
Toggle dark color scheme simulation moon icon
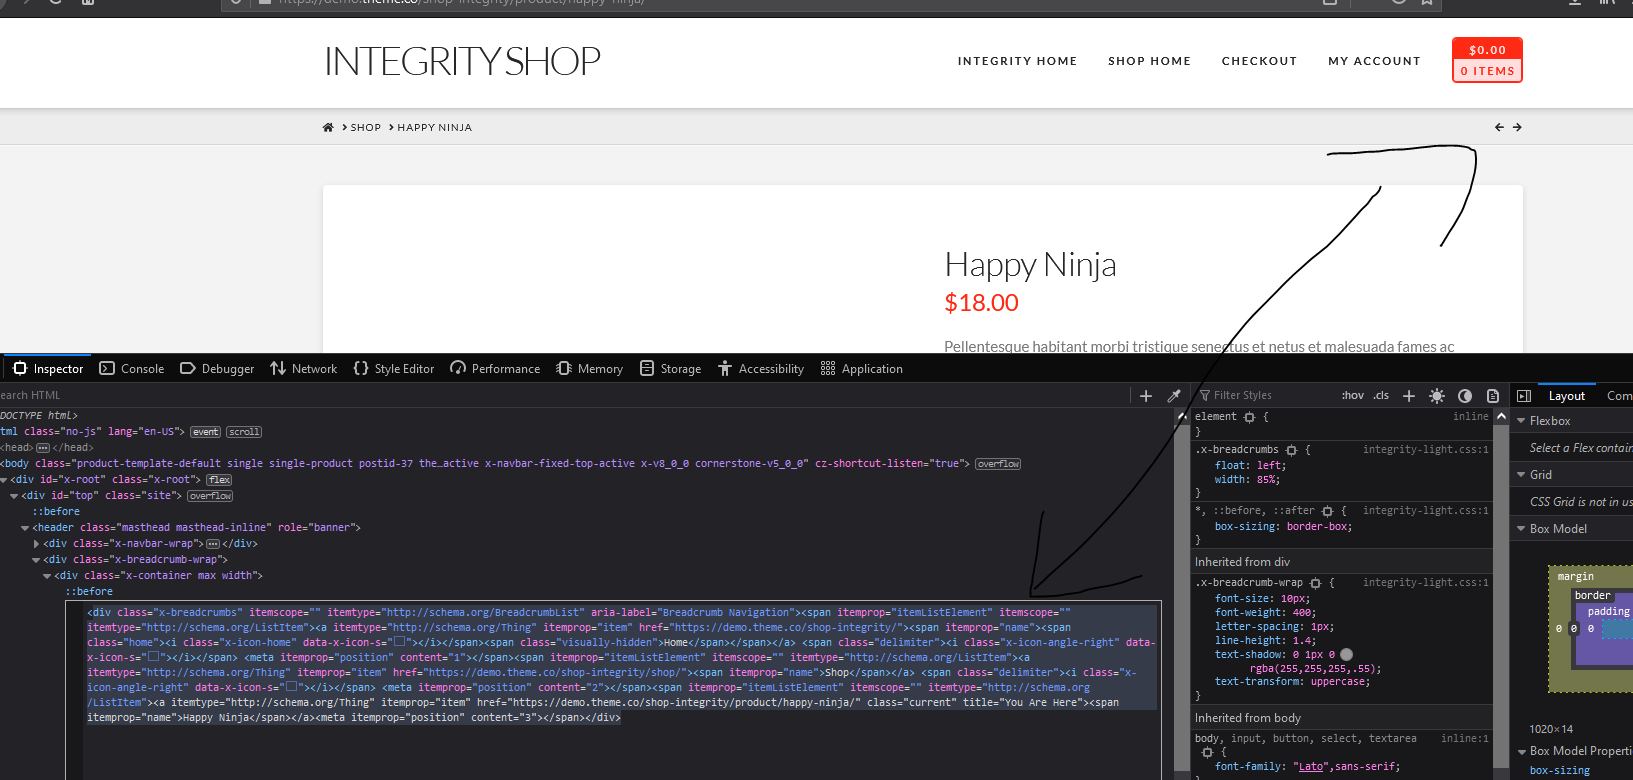[1465, 396]
